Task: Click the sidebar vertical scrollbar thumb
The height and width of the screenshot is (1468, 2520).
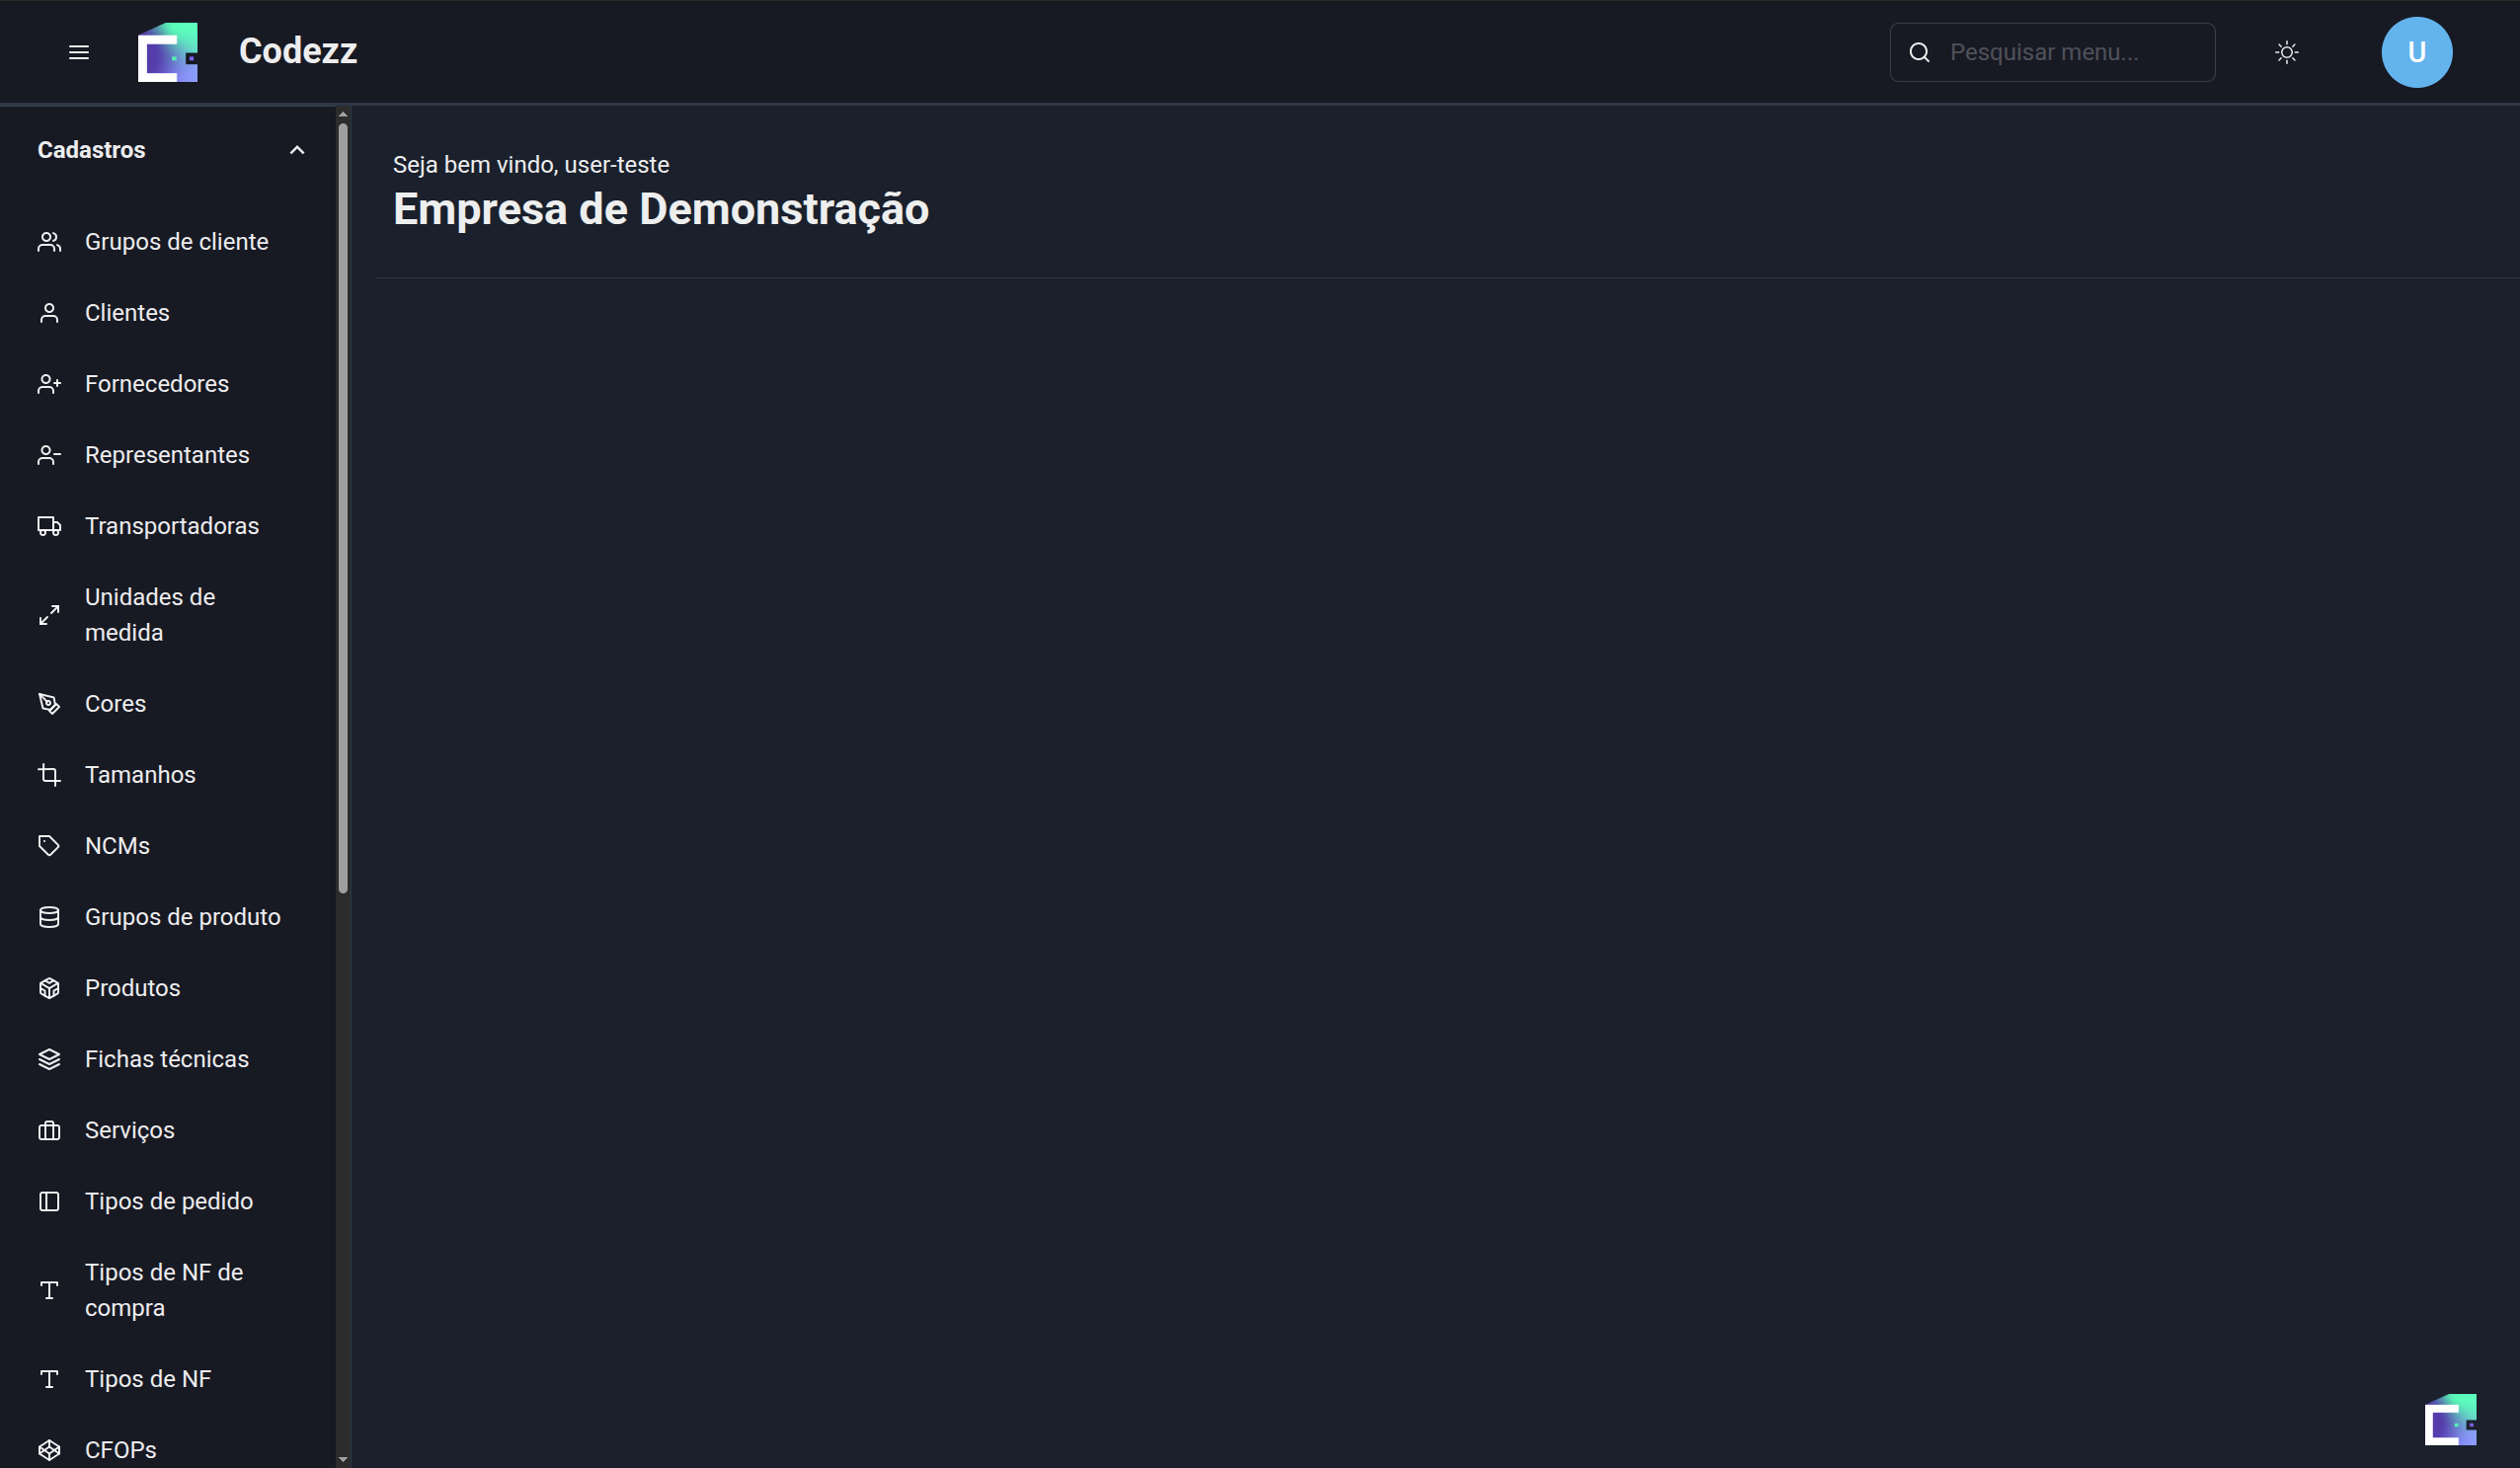Action: point(343,500)
